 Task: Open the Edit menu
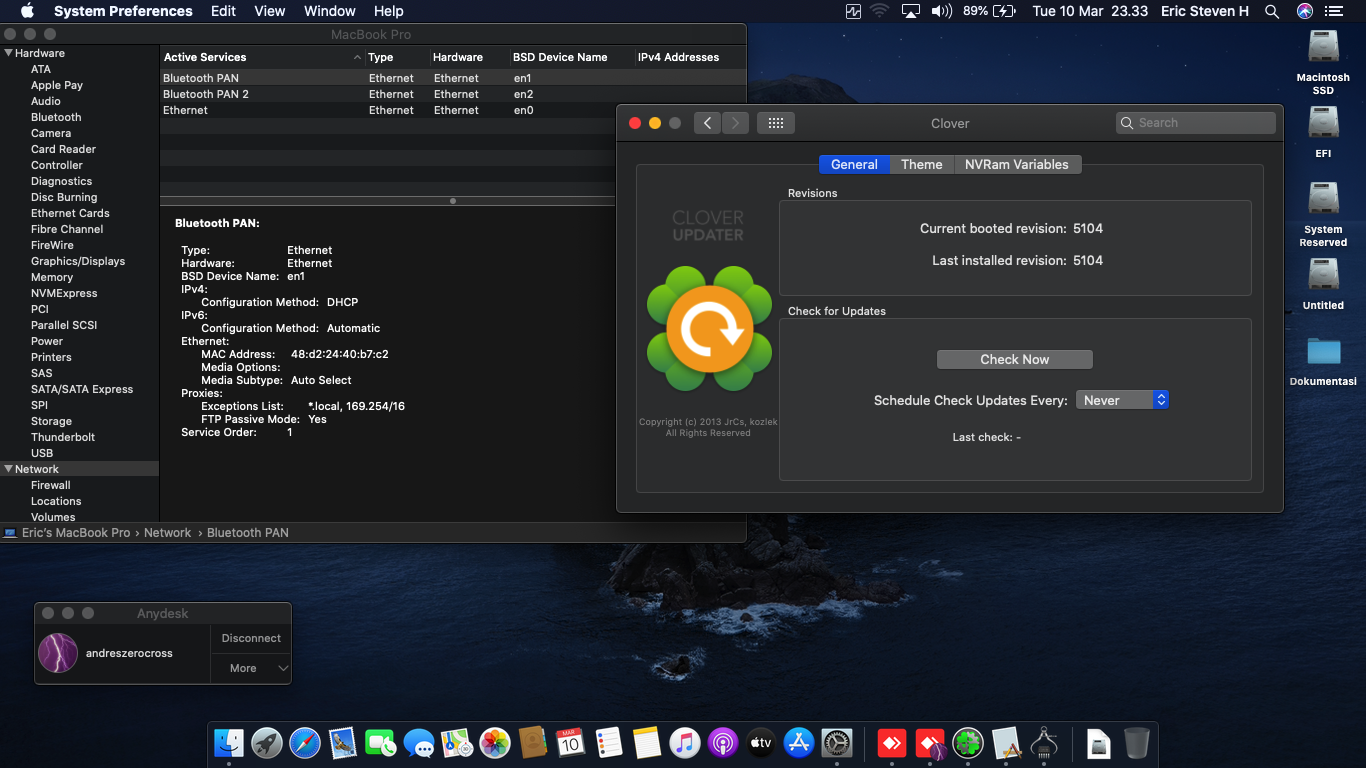[223, 11]
